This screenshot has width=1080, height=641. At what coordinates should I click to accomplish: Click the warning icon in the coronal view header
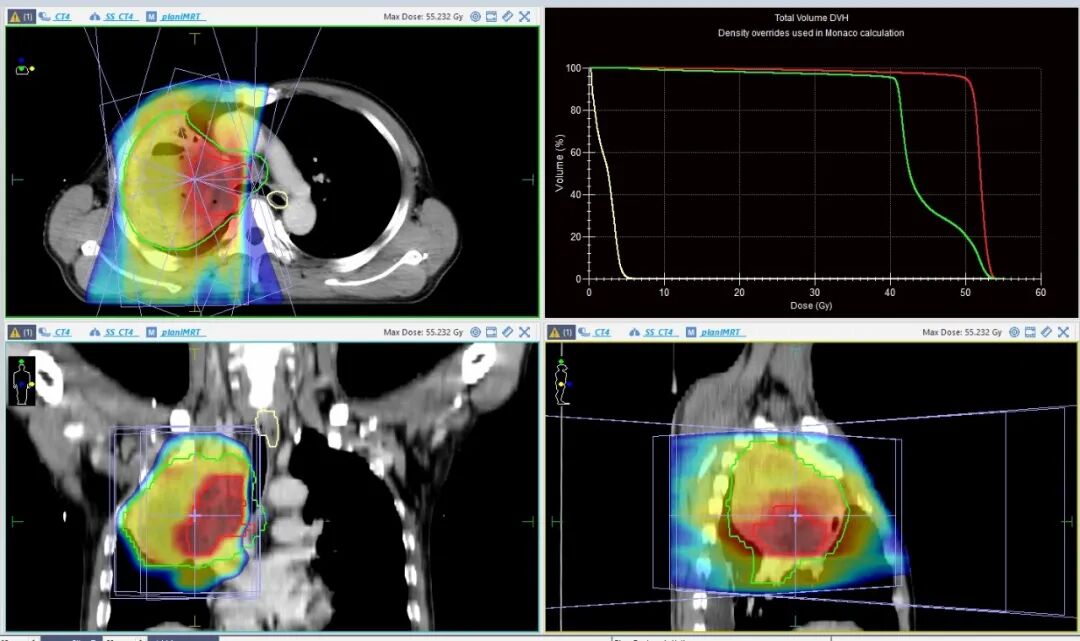(14, 332)
